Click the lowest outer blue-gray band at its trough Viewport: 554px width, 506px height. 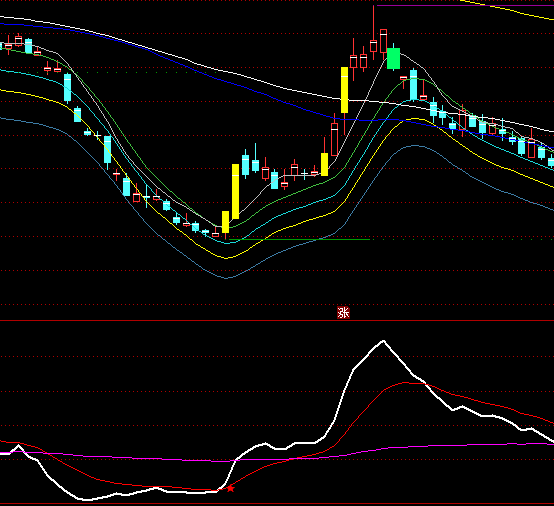coord(226,278)
